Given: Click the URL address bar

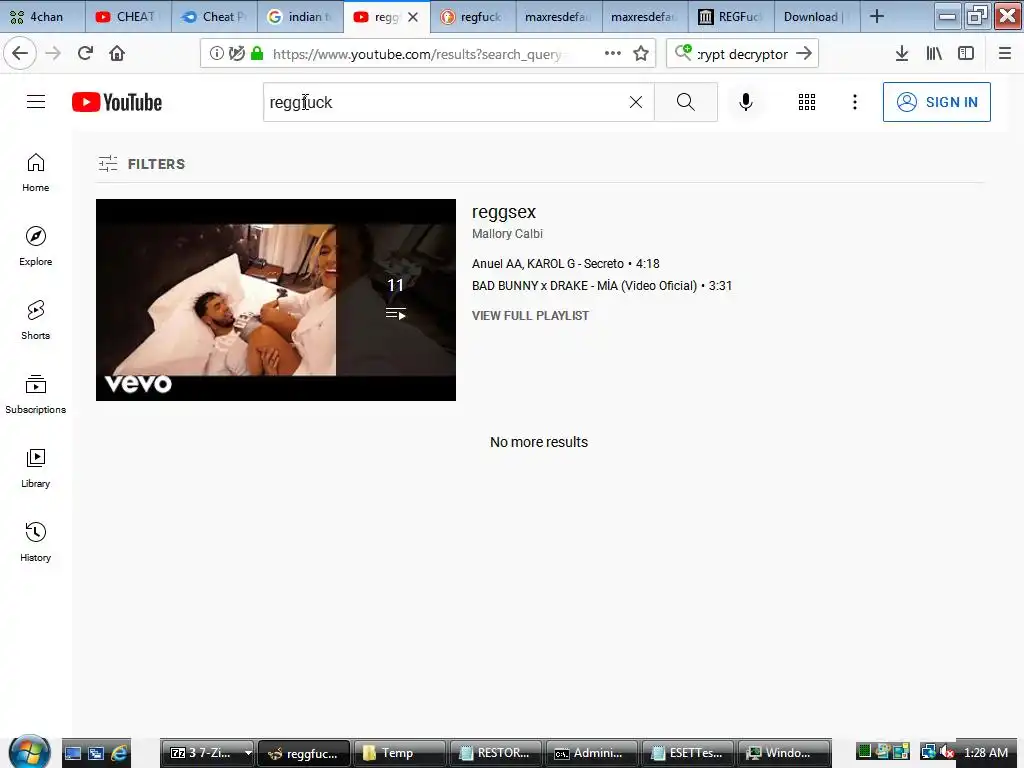Looking at the screenshot, I should 417,54.
